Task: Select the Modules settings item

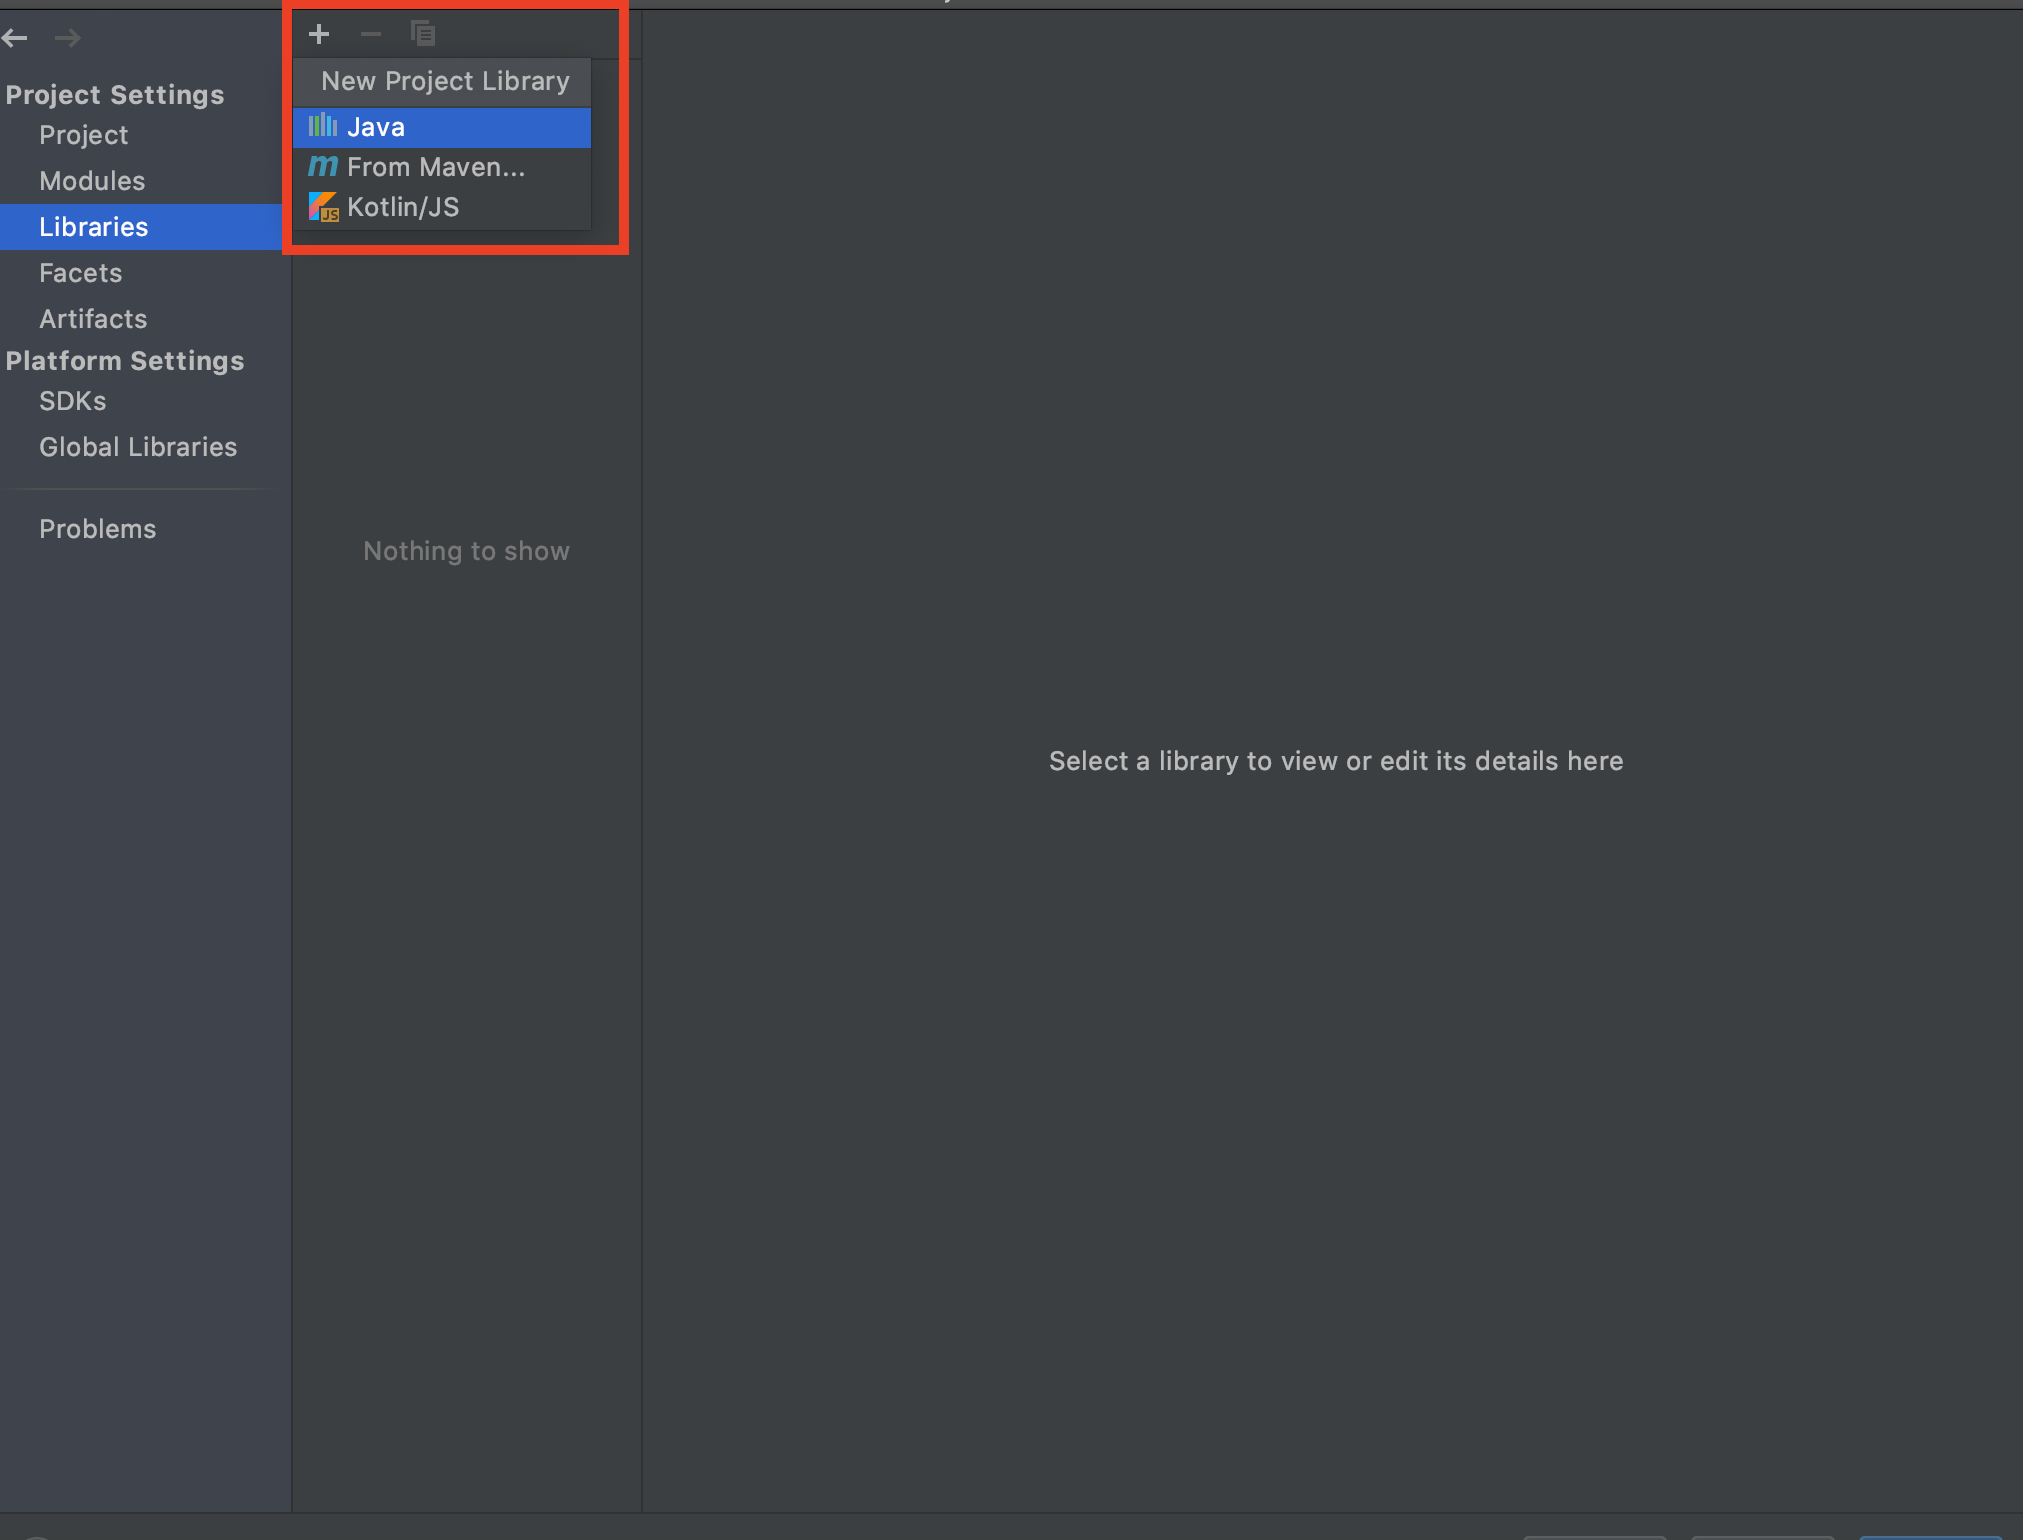Action: click(x=92, y=180)
